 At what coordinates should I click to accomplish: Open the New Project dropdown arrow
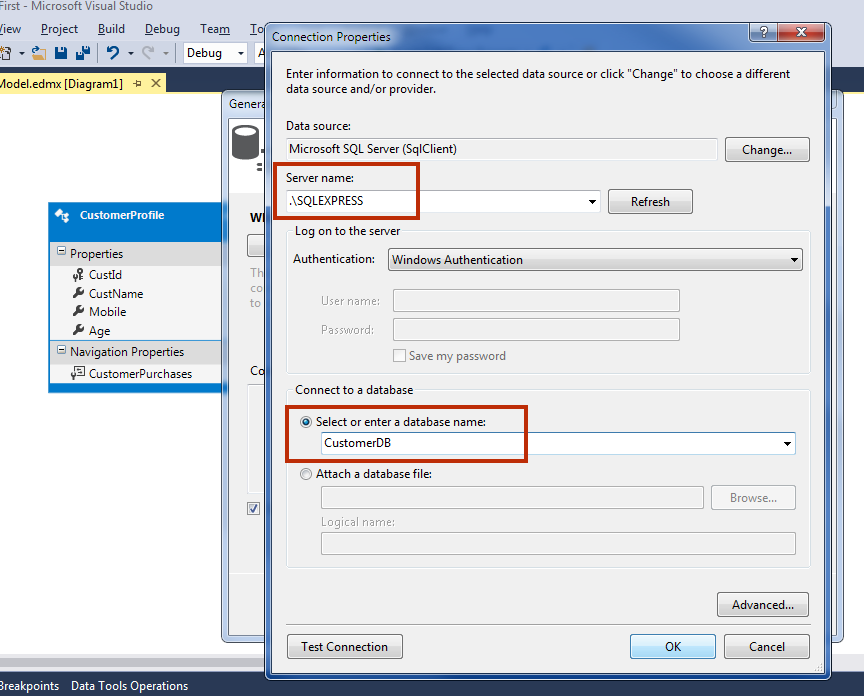pos(21,53)
